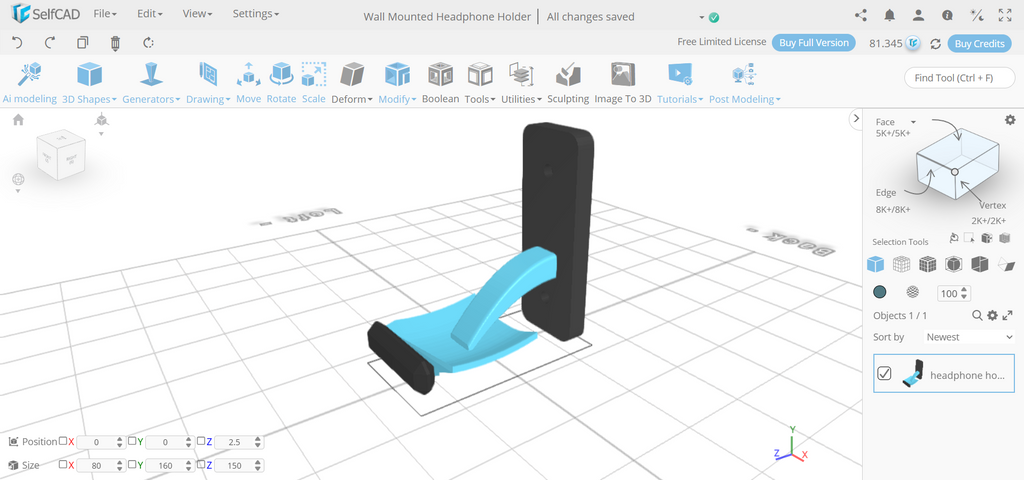The width and height of the screenshot is (1024, 480).
Task: Click the wireframe sphere material icon
Action: [912, 292]
